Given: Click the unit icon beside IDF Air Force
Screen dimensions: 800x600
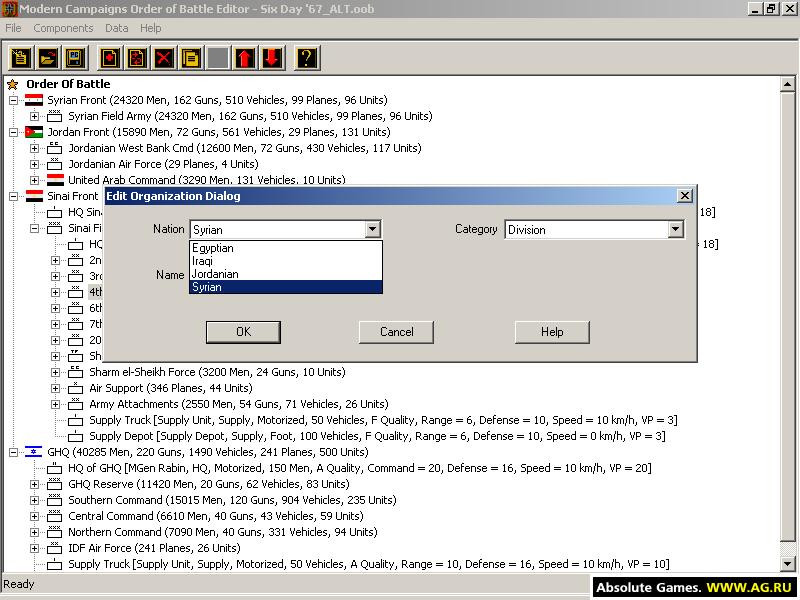Looking at the screenshot, I should point(55,548).
